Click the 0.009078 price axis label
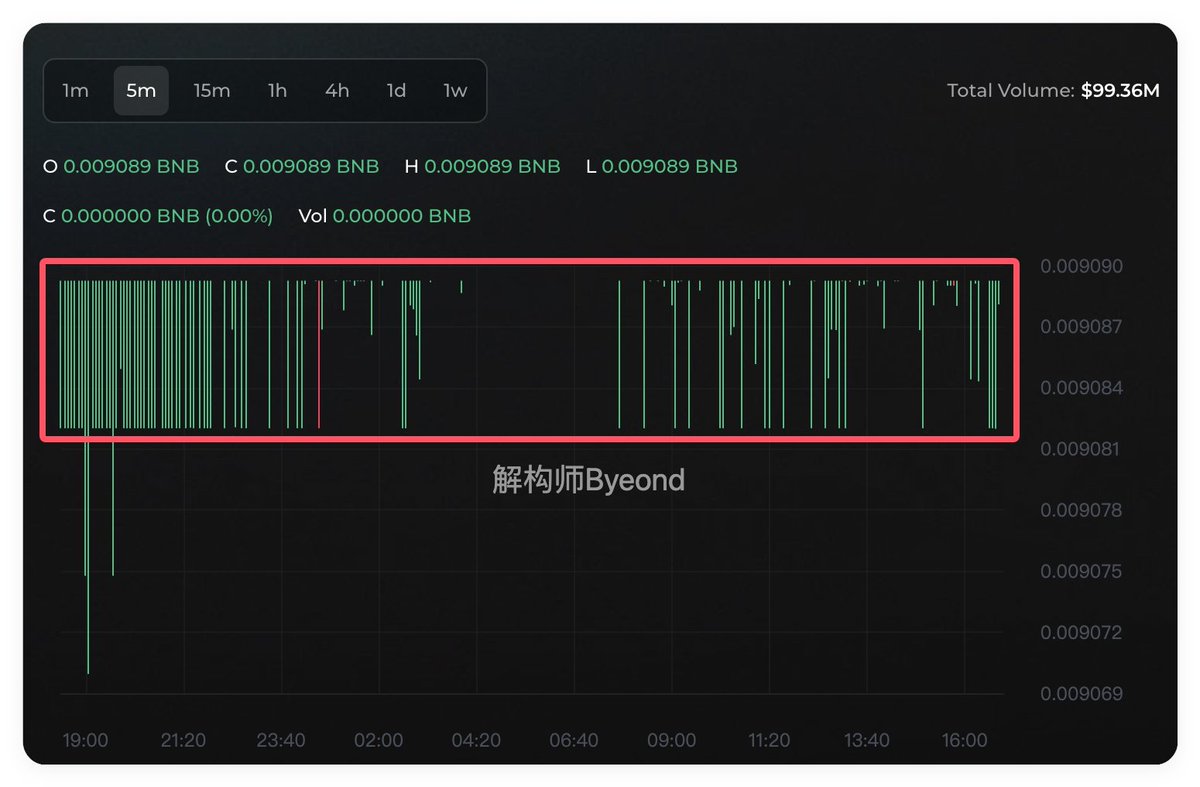 (1081, 510)
